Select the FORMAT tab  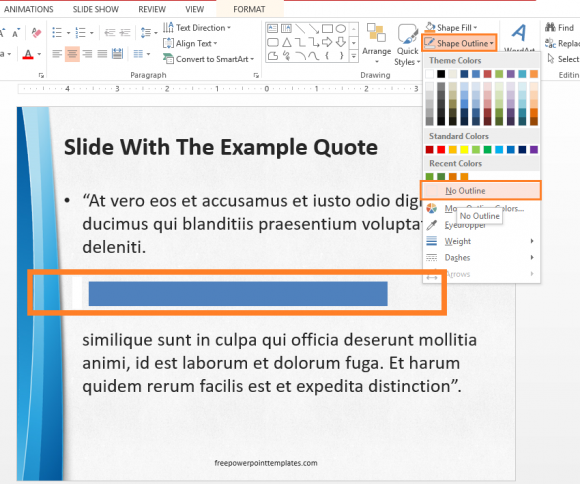(249, 9)
